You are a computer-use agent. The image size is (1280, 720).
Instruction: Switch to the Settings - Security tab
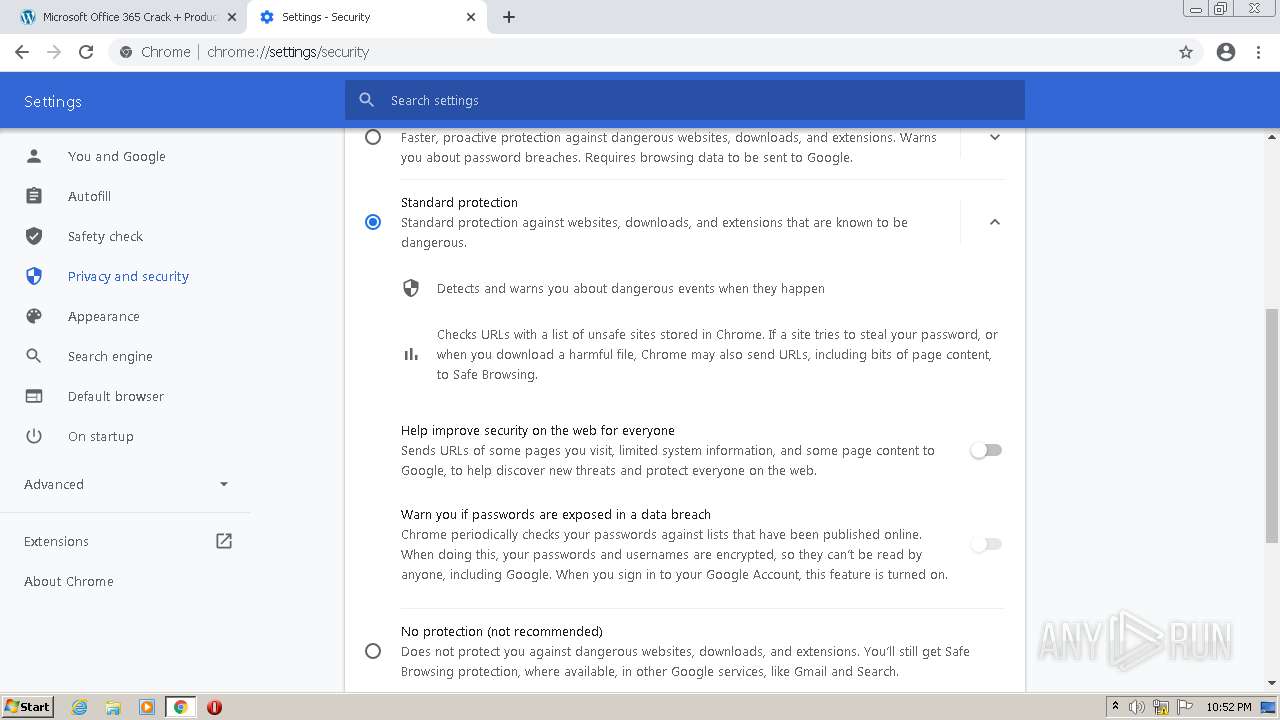[x=368, y=17]
